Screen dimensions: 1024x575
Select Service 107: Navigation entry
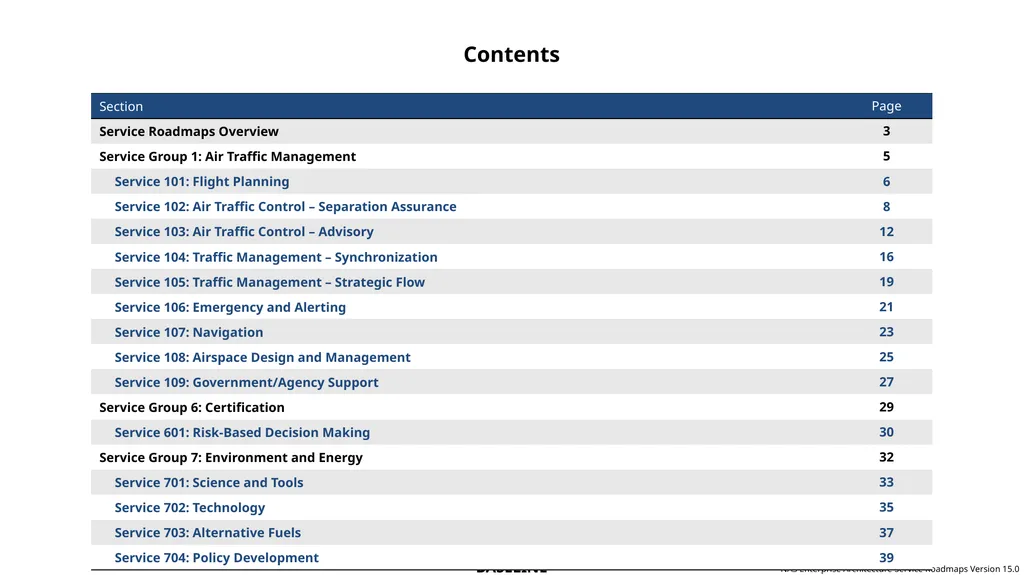[x=189, y=332]
